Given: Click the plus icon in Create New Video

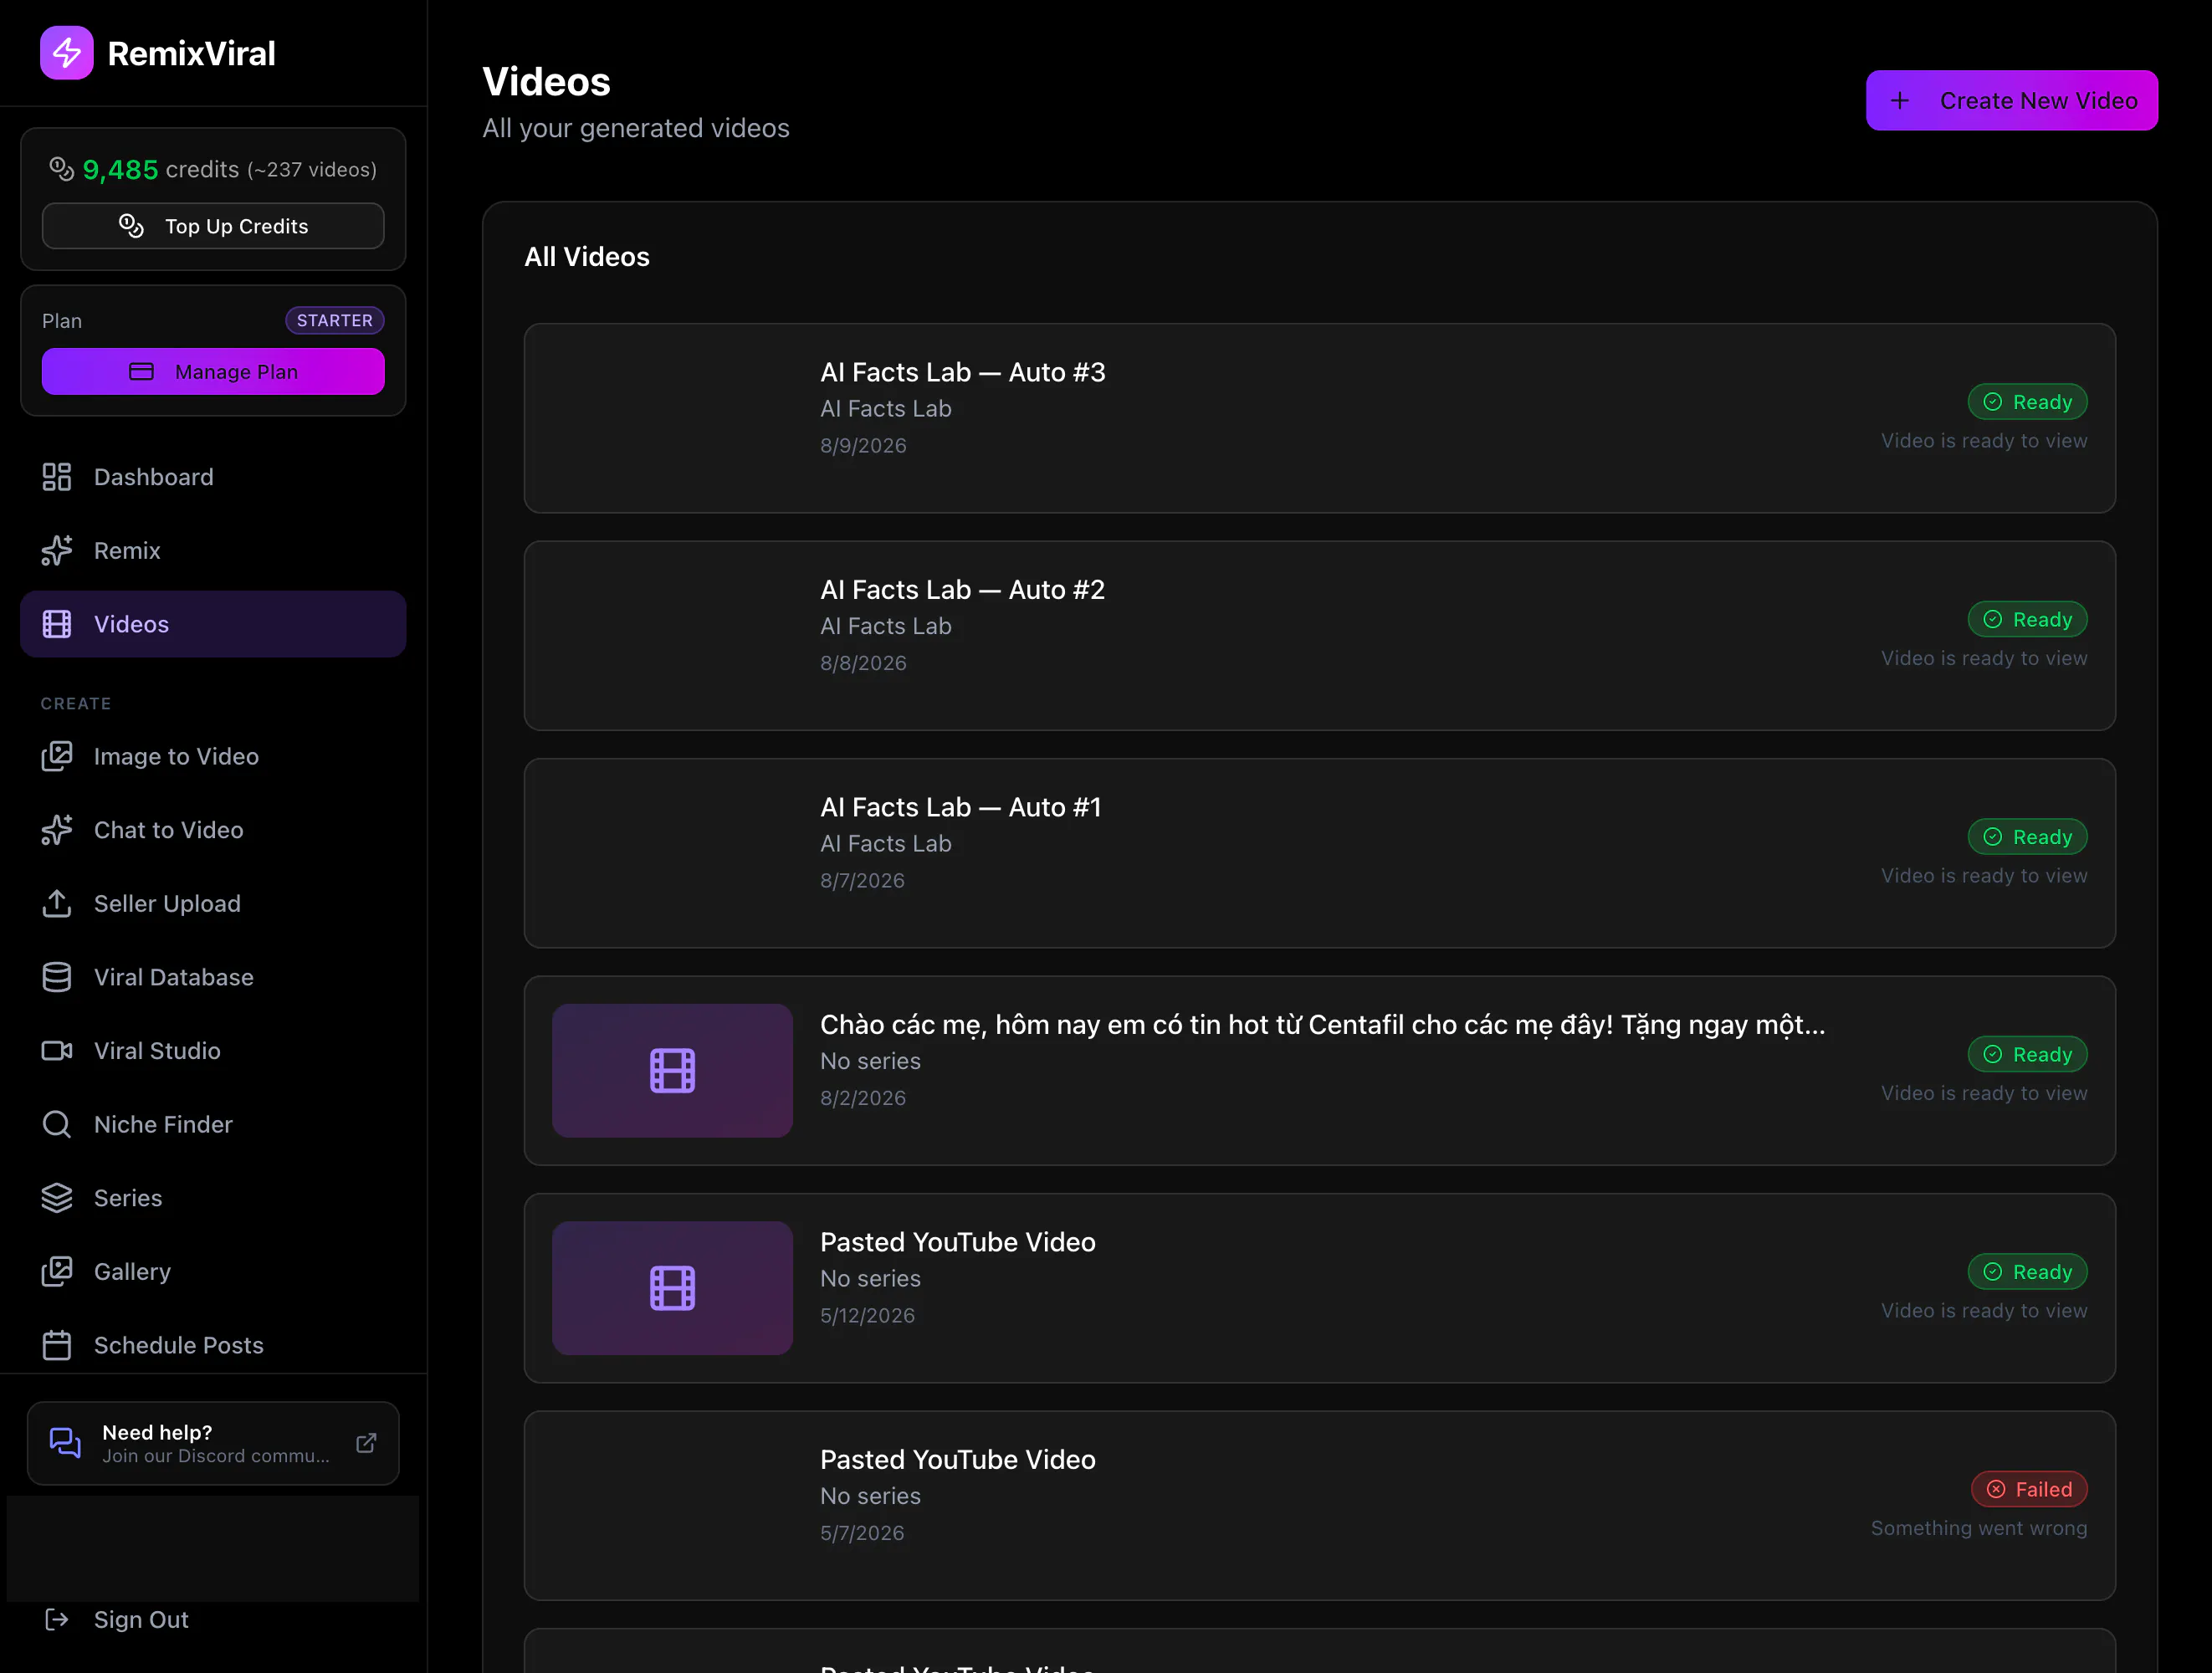Looking at the screenshot, I should pos(1900,101).
